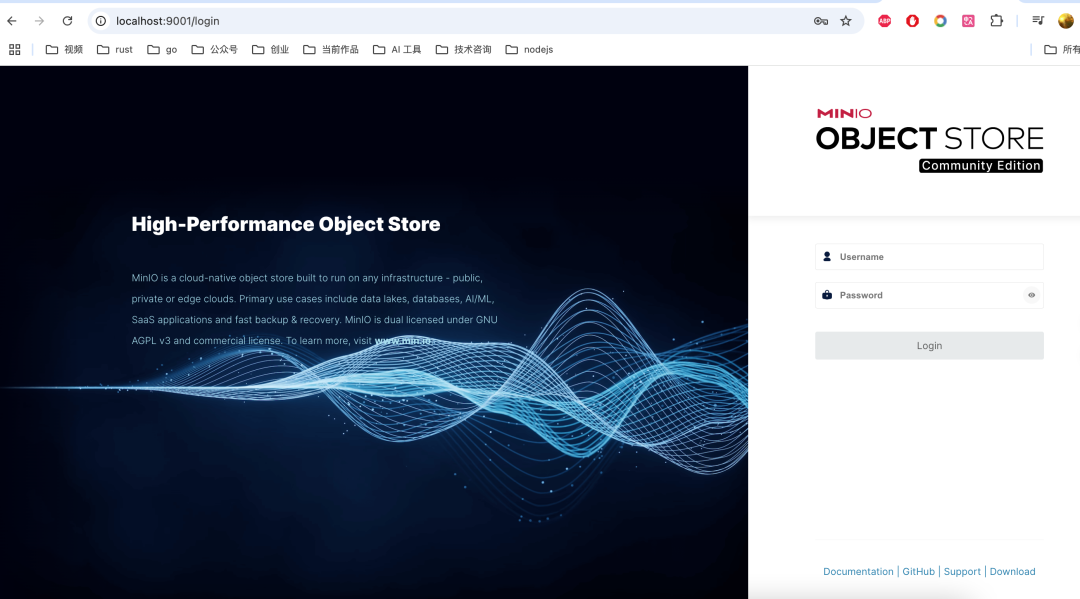Toggle password visibility eye icon
The height and width of the screenshot is (599, 1080).
coord(1031,295)
